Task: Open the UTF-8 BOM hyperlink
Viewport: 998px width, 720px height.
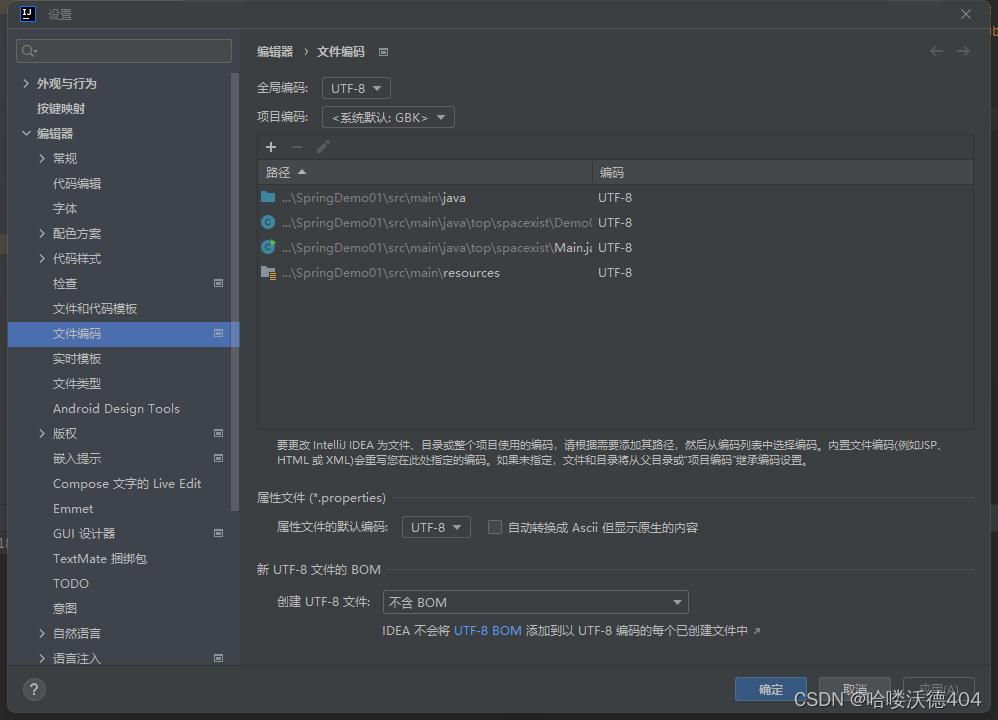Action: 488,631
